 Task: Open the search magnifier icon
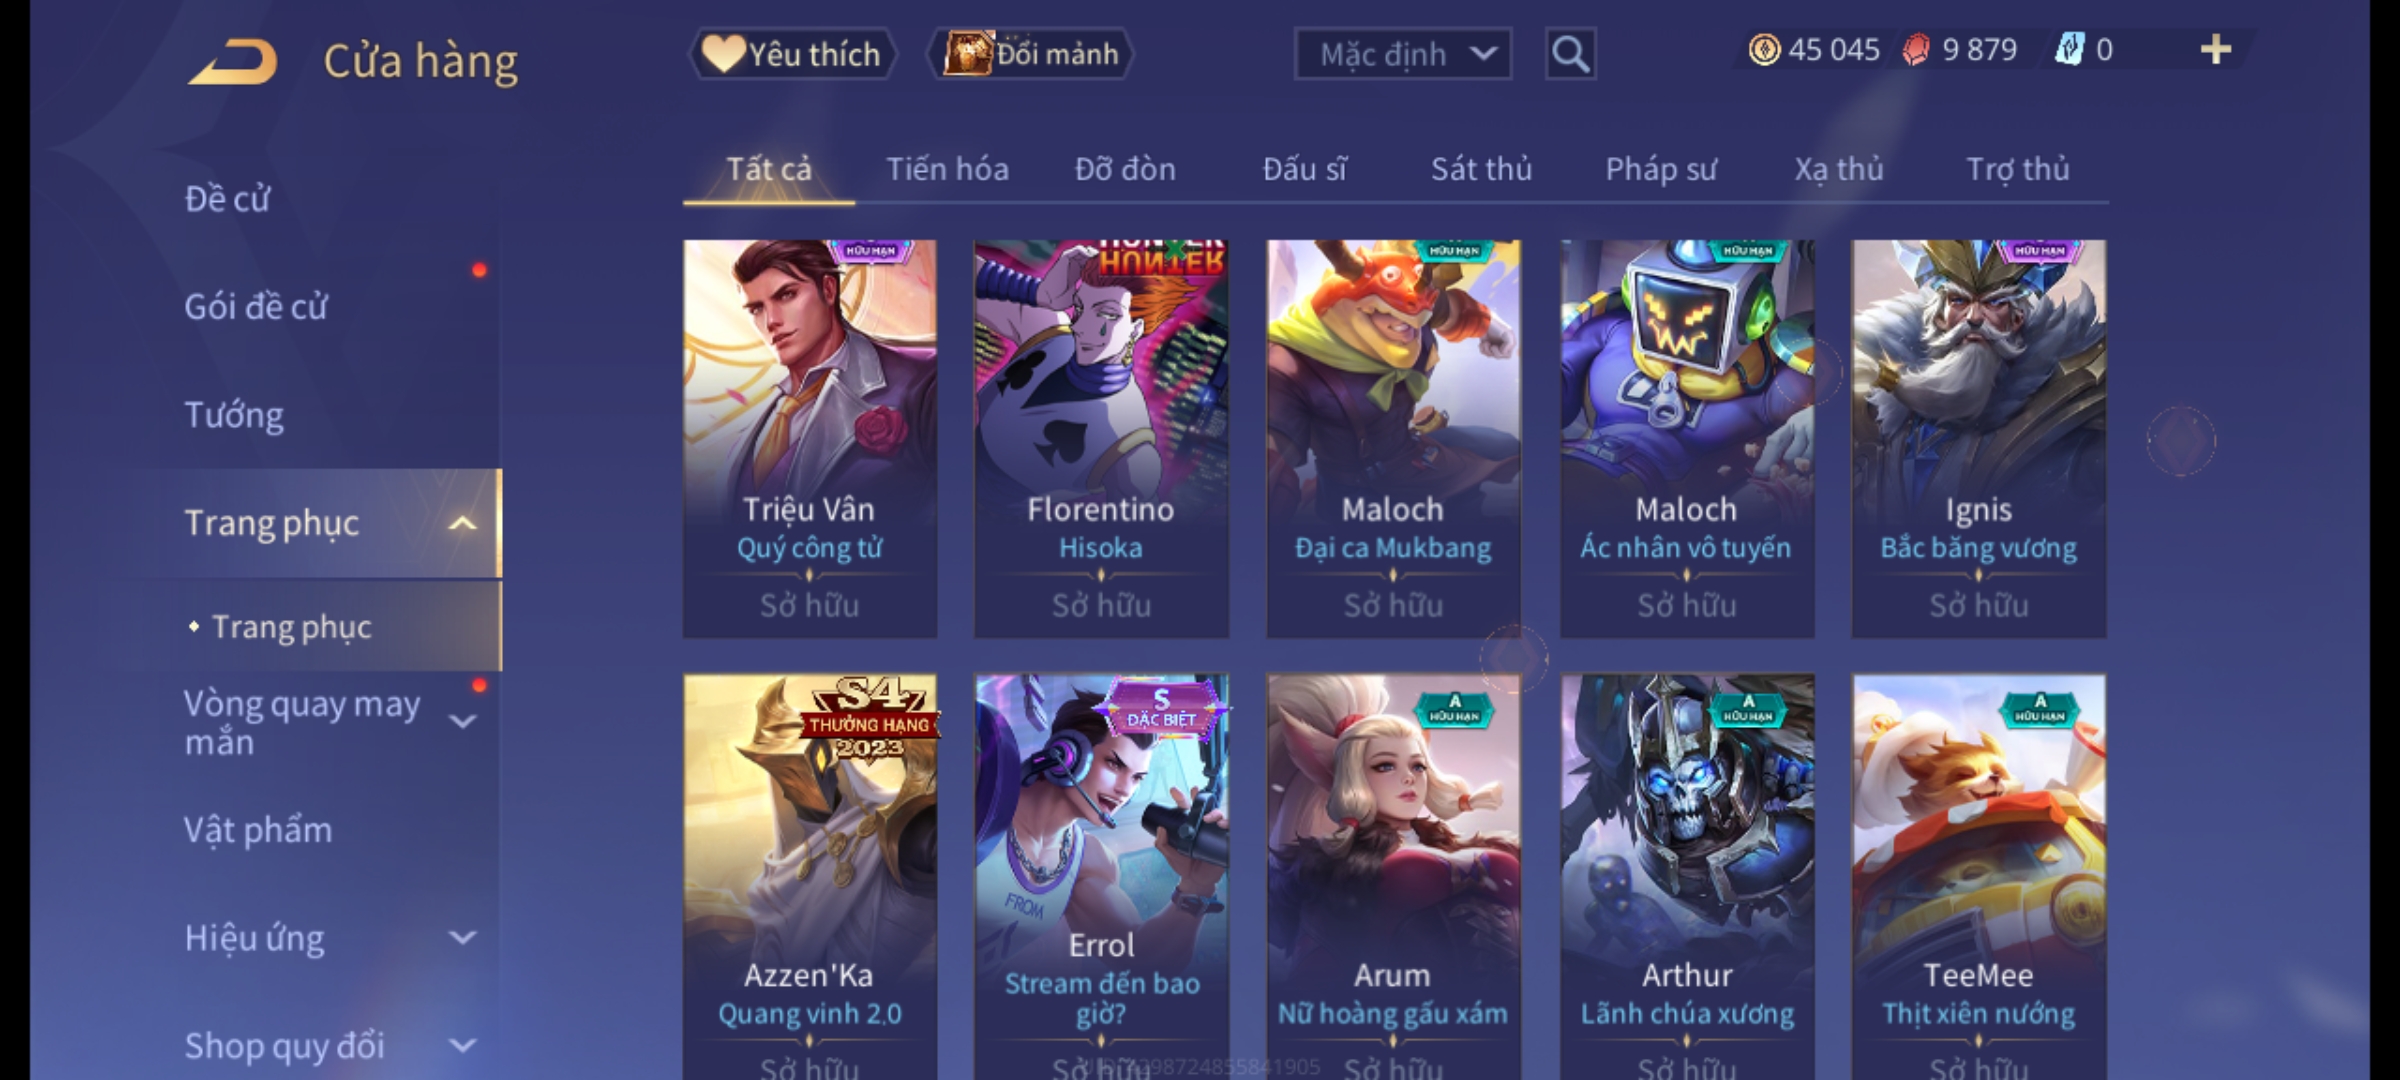pyautogui.click(x=1570, y=54)
